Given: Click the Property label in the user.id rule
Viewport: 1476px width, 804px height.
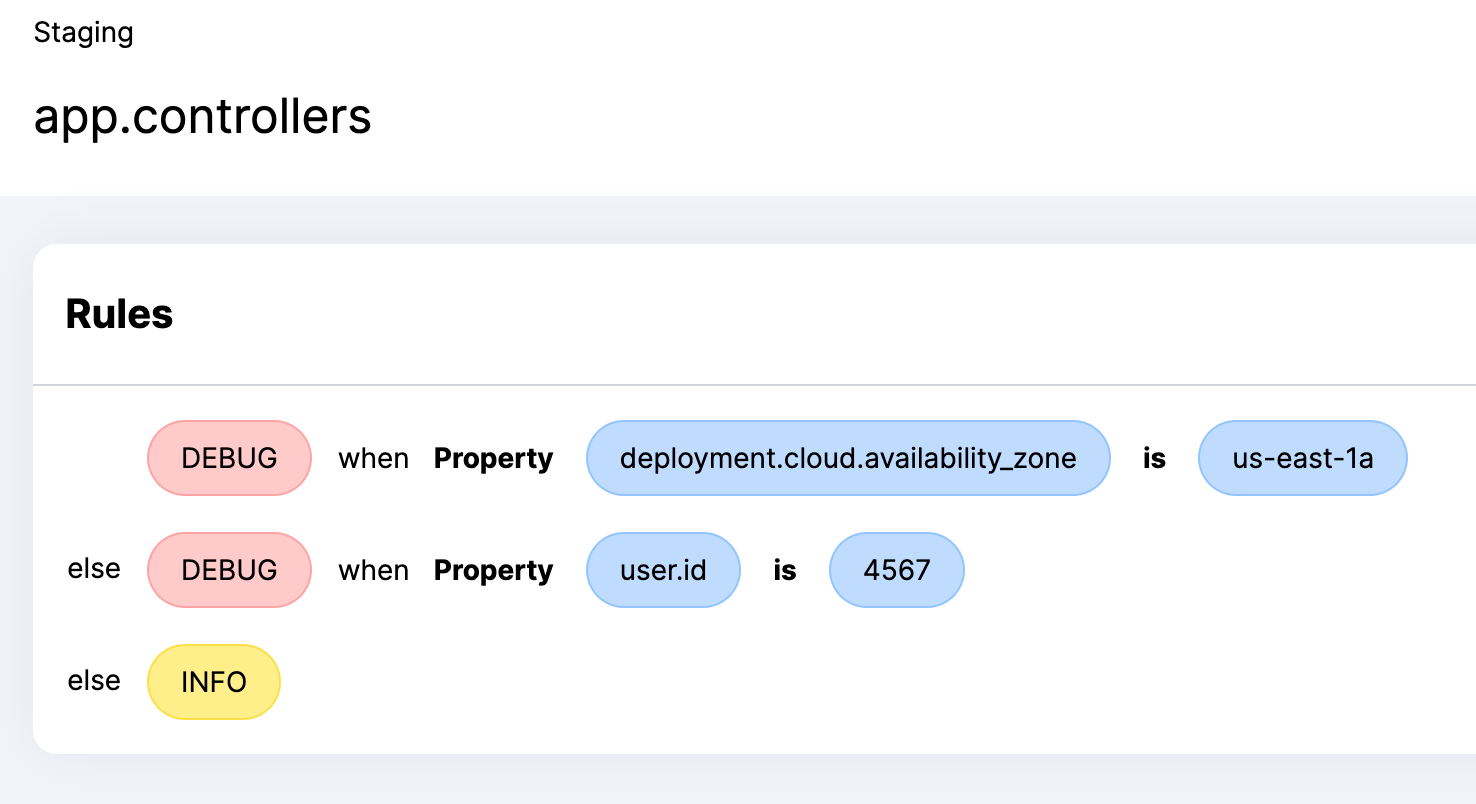Looking at the screenshot, I should tap(493, 570).
